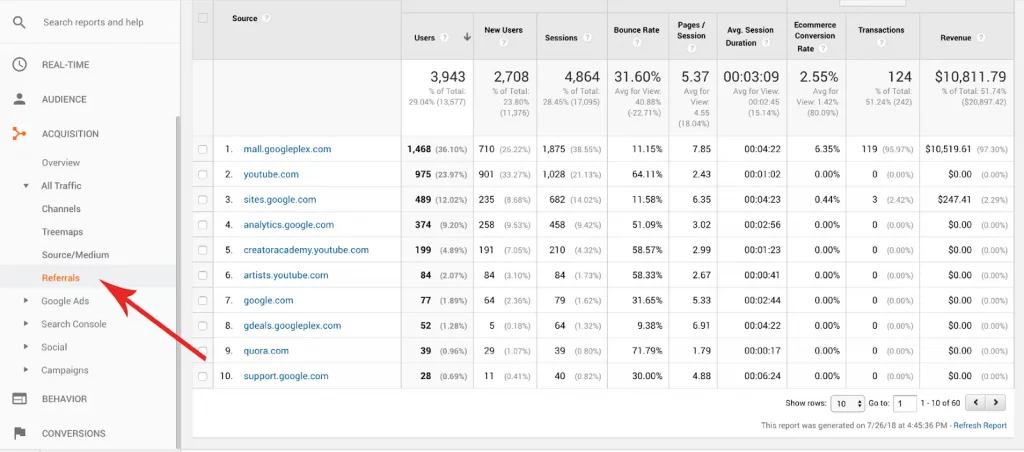Image resolution: width=1024 pixels, height=452 pixels.
Task: Check the youtube.com row checkbox
Action: (202, 174)
